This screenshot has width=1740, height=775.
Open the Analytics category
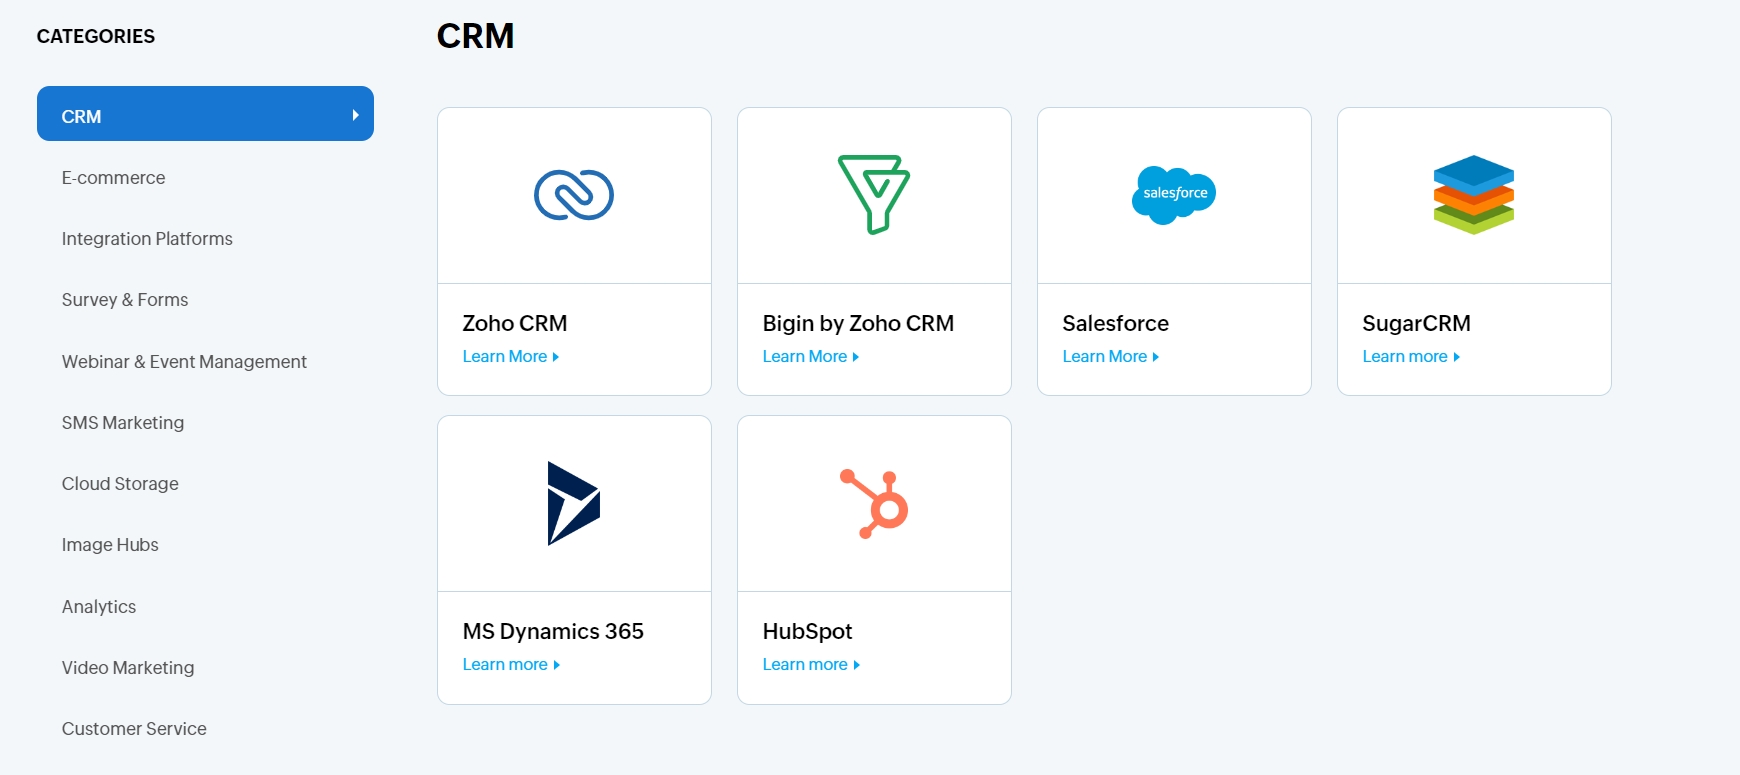(x=99, y=607)
